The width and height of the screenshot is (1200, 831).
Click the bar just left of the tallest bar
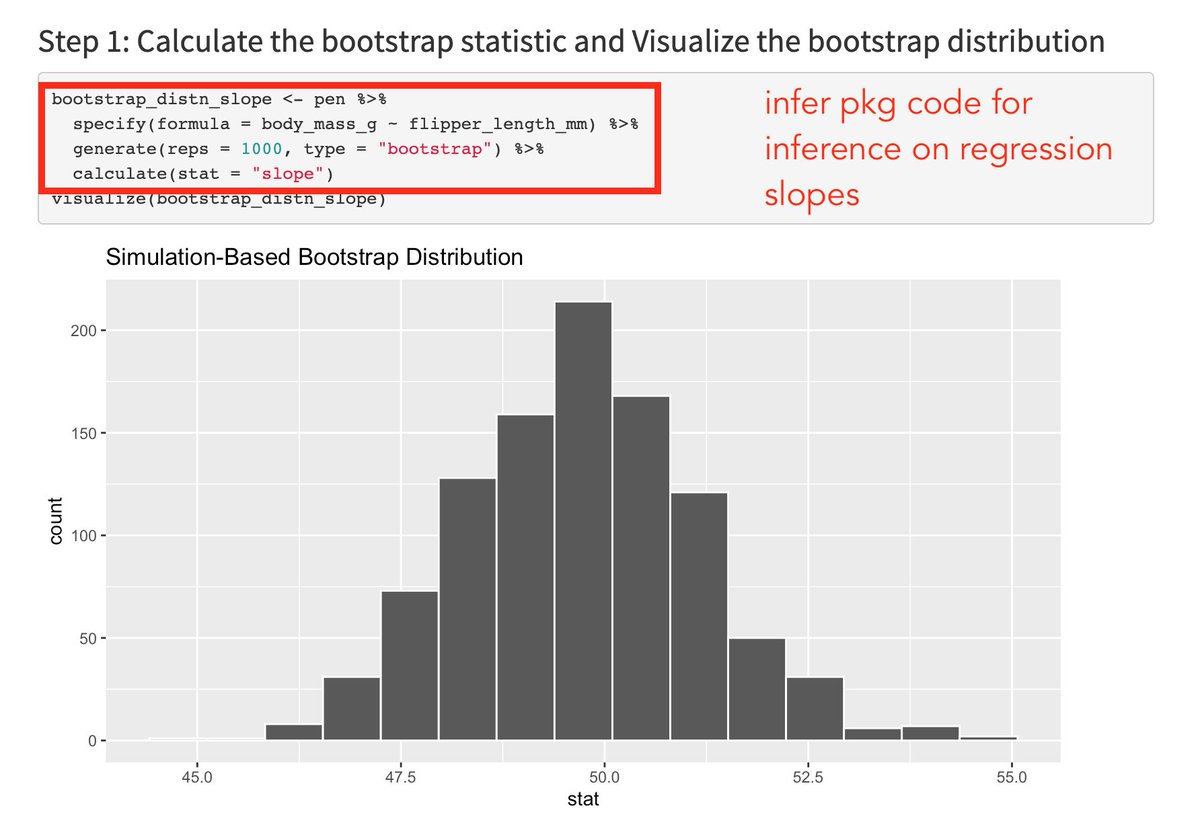tap(526, 577)
